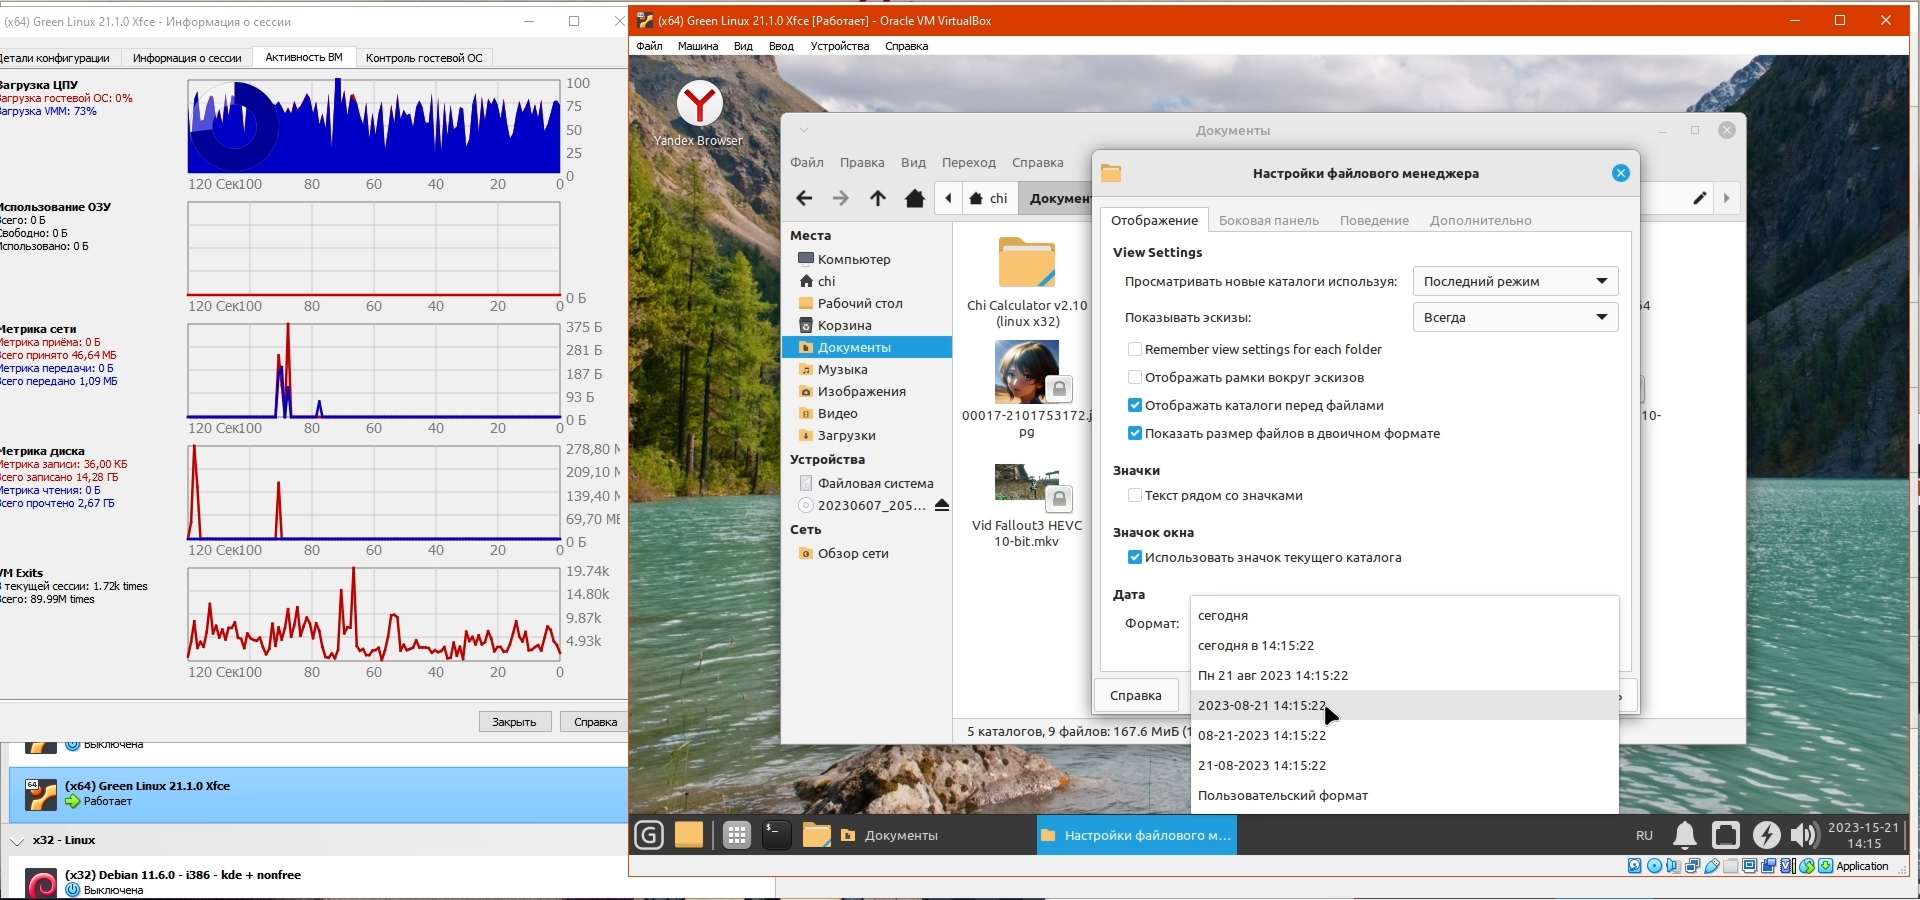Click the volume speaker icon in tray

click(1804, 835)
